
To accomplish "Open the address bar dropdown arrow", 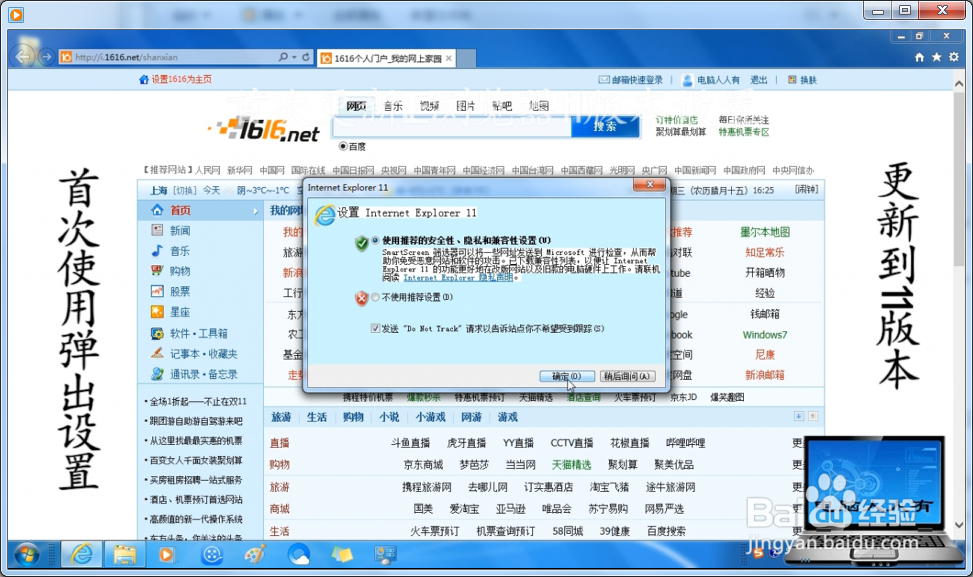I will 294,57.
